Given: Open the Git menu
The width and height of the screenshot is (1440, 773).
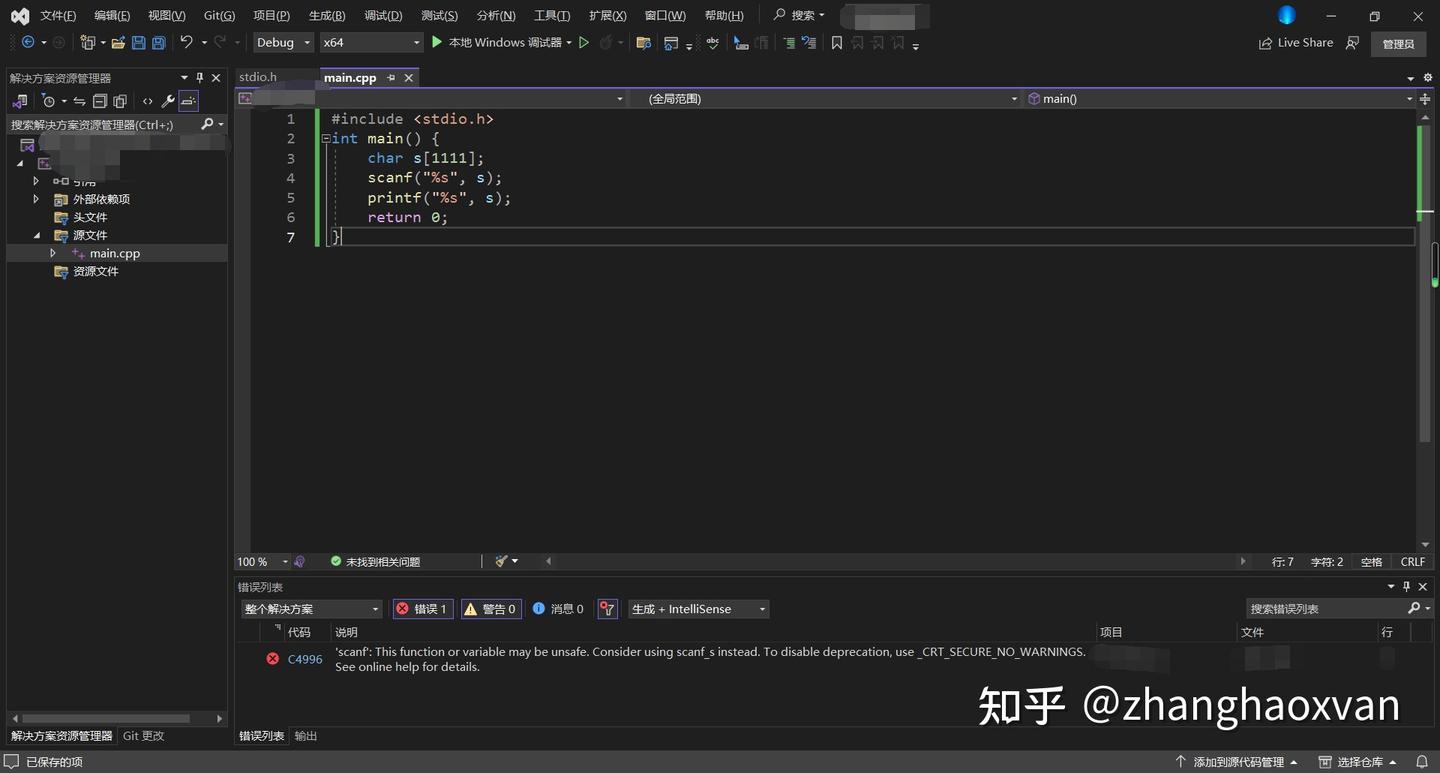Looking at the screenshot, I should click(218, 15).
